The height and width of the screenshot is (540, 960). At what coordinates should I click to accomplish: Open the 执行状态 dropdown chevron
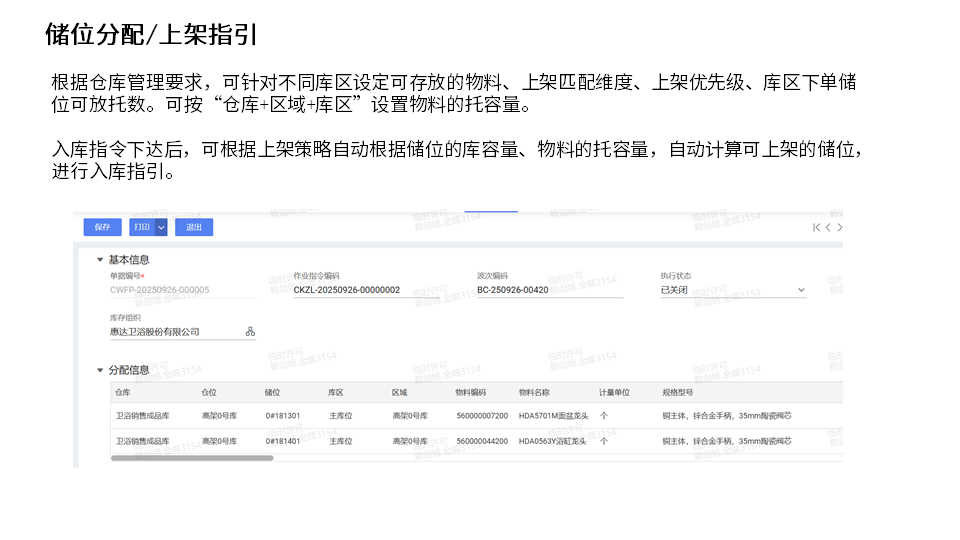point(801,290)
